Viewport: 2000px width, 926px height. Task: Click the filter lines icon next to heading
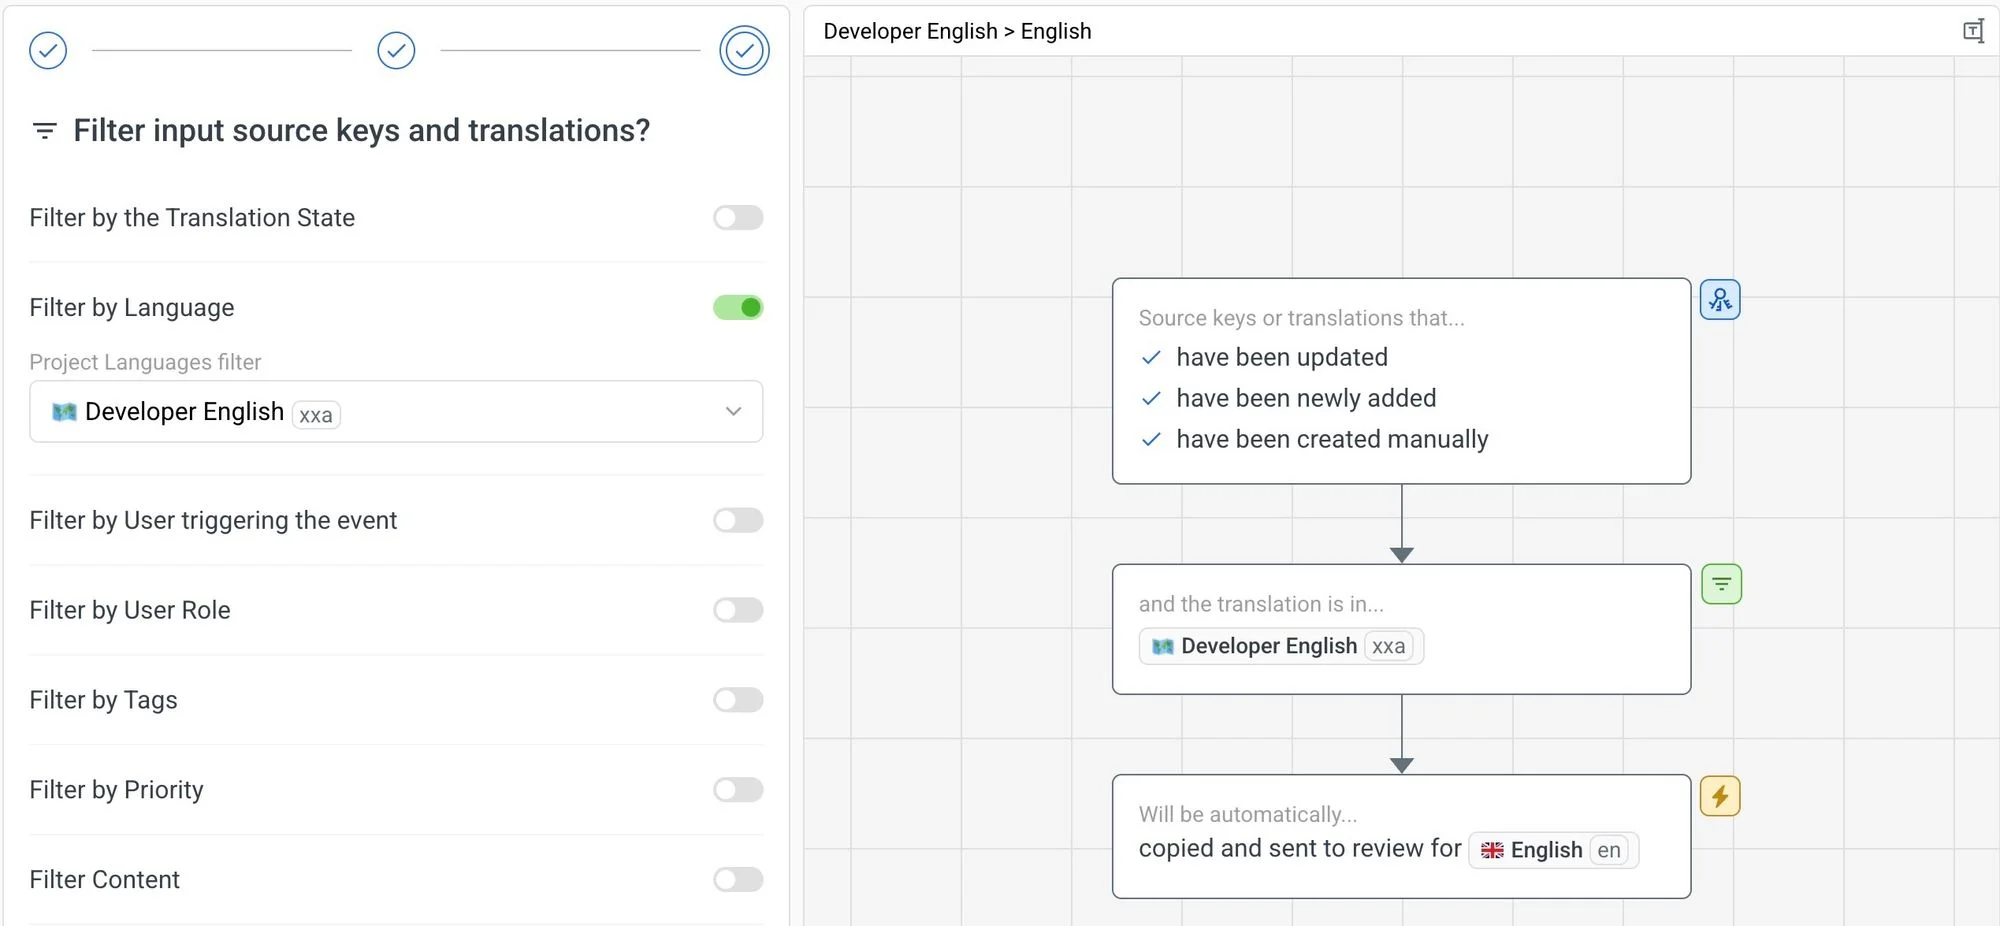(x=45, y=131)
